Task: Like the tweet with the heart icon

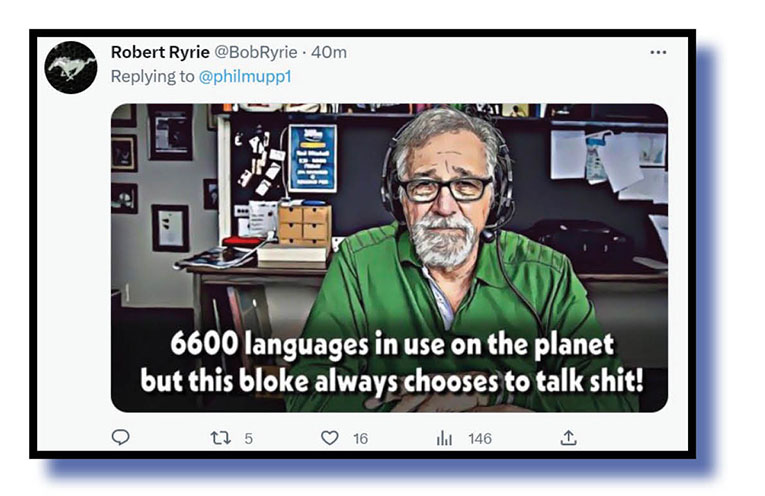Action: point(330,437)
